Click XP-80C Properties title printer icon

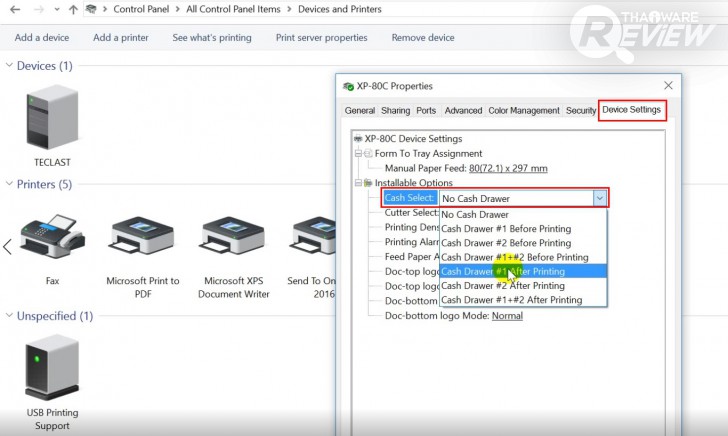[348, 86]
